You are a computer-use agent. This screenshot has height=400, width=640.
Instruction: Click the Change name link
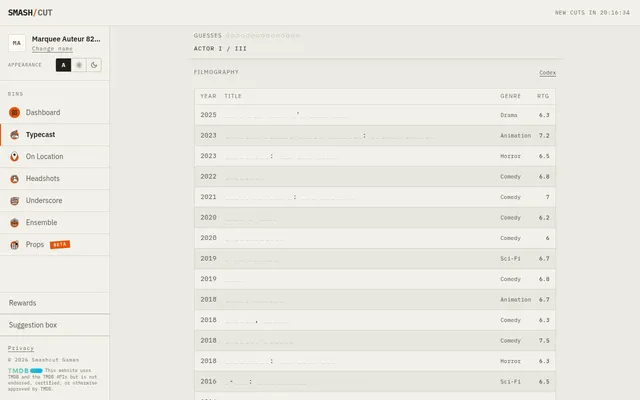52,49
